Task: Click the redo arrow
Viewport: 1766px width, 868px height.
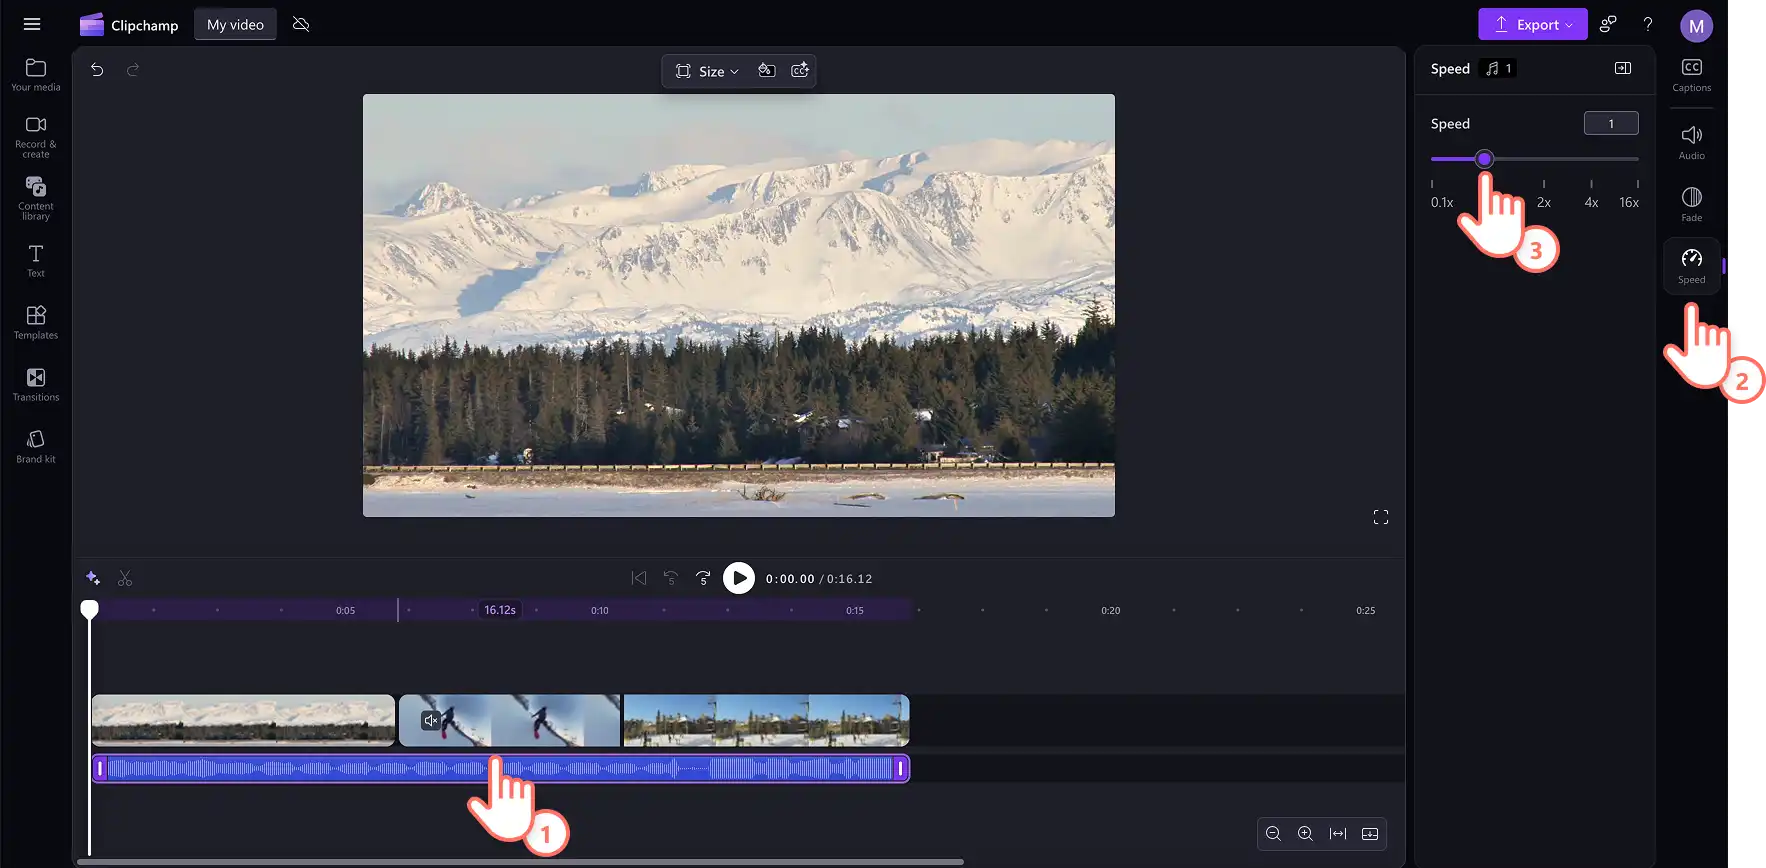Action: tap(133, 69)
